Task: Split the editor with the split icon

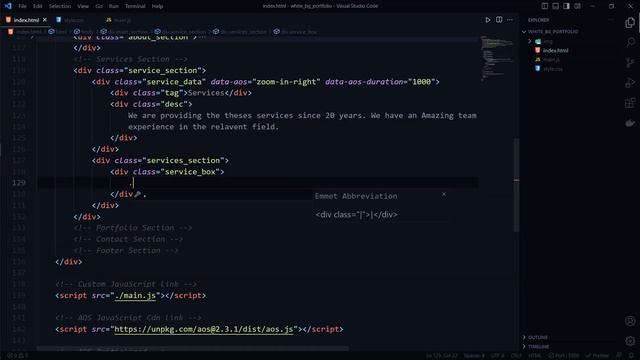Action: pyautogui.click(x=499, y=20)
